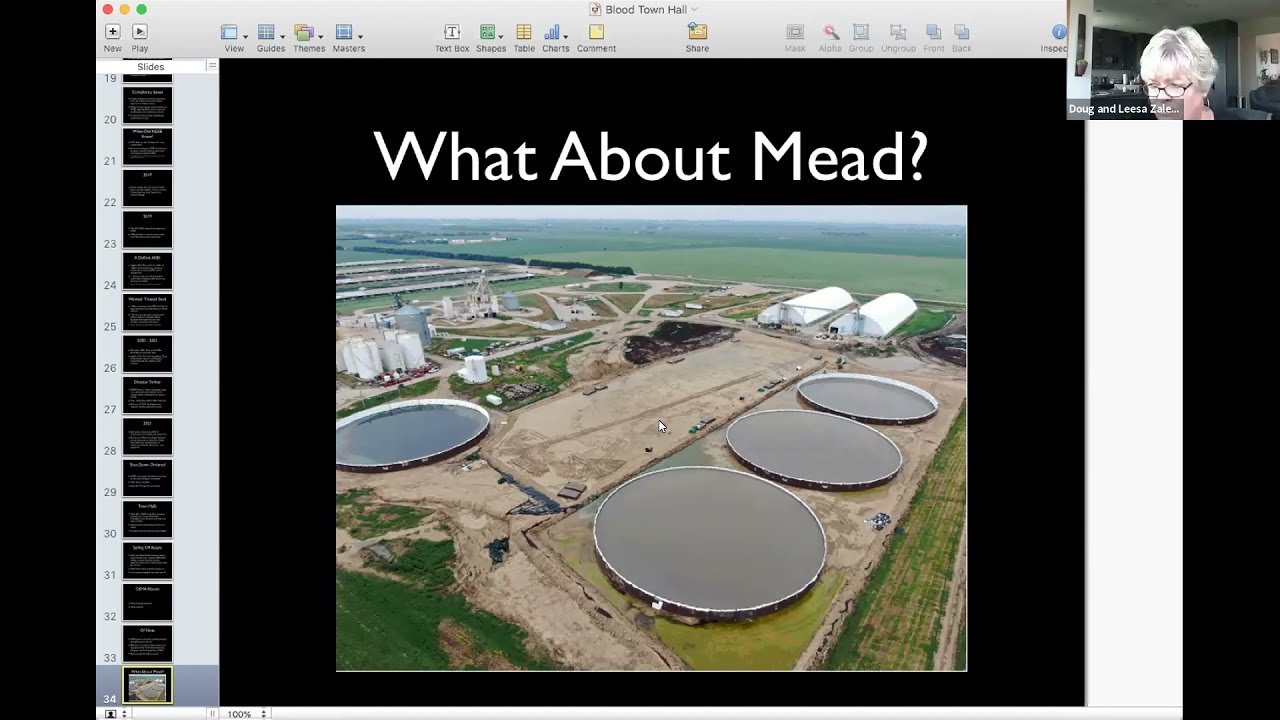Select slide 32 thumbnail
The height and width of the screenshot is (720, 1280).
(x=148, y=603)
